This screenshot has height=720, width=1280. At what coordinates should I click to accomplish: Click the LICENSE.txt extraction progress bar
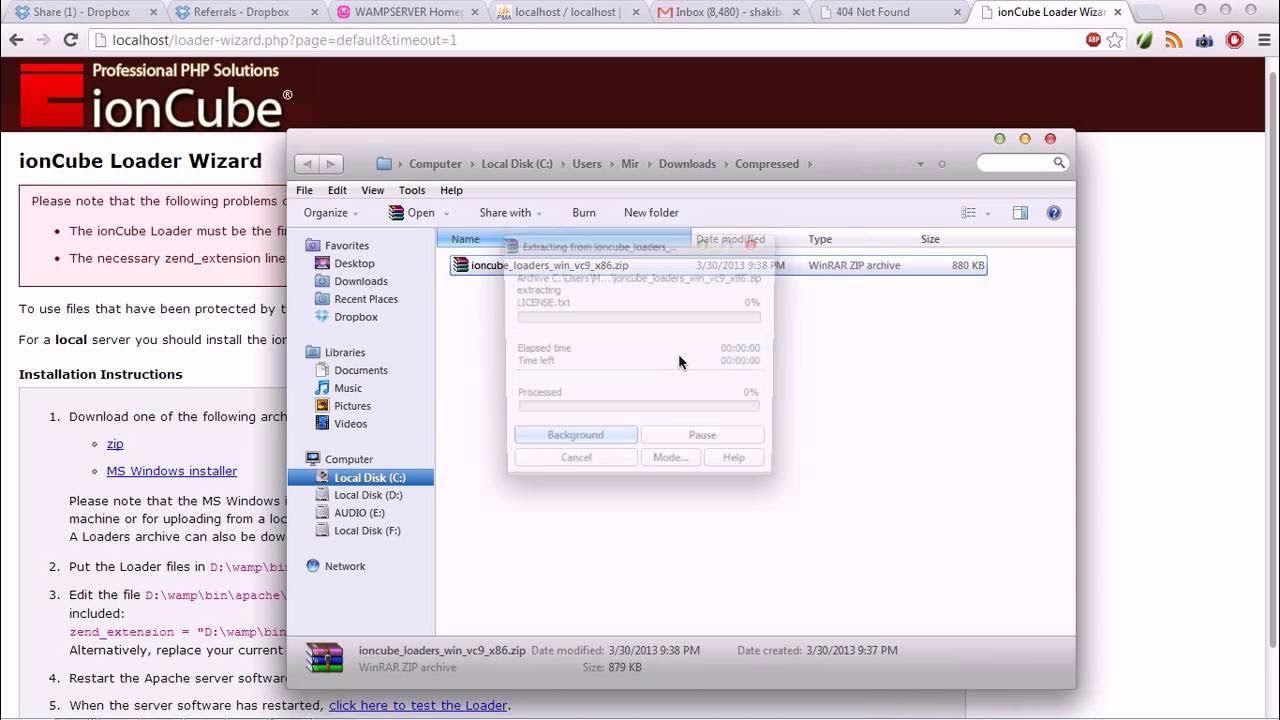pyautogui.click(x=639, y=317)
